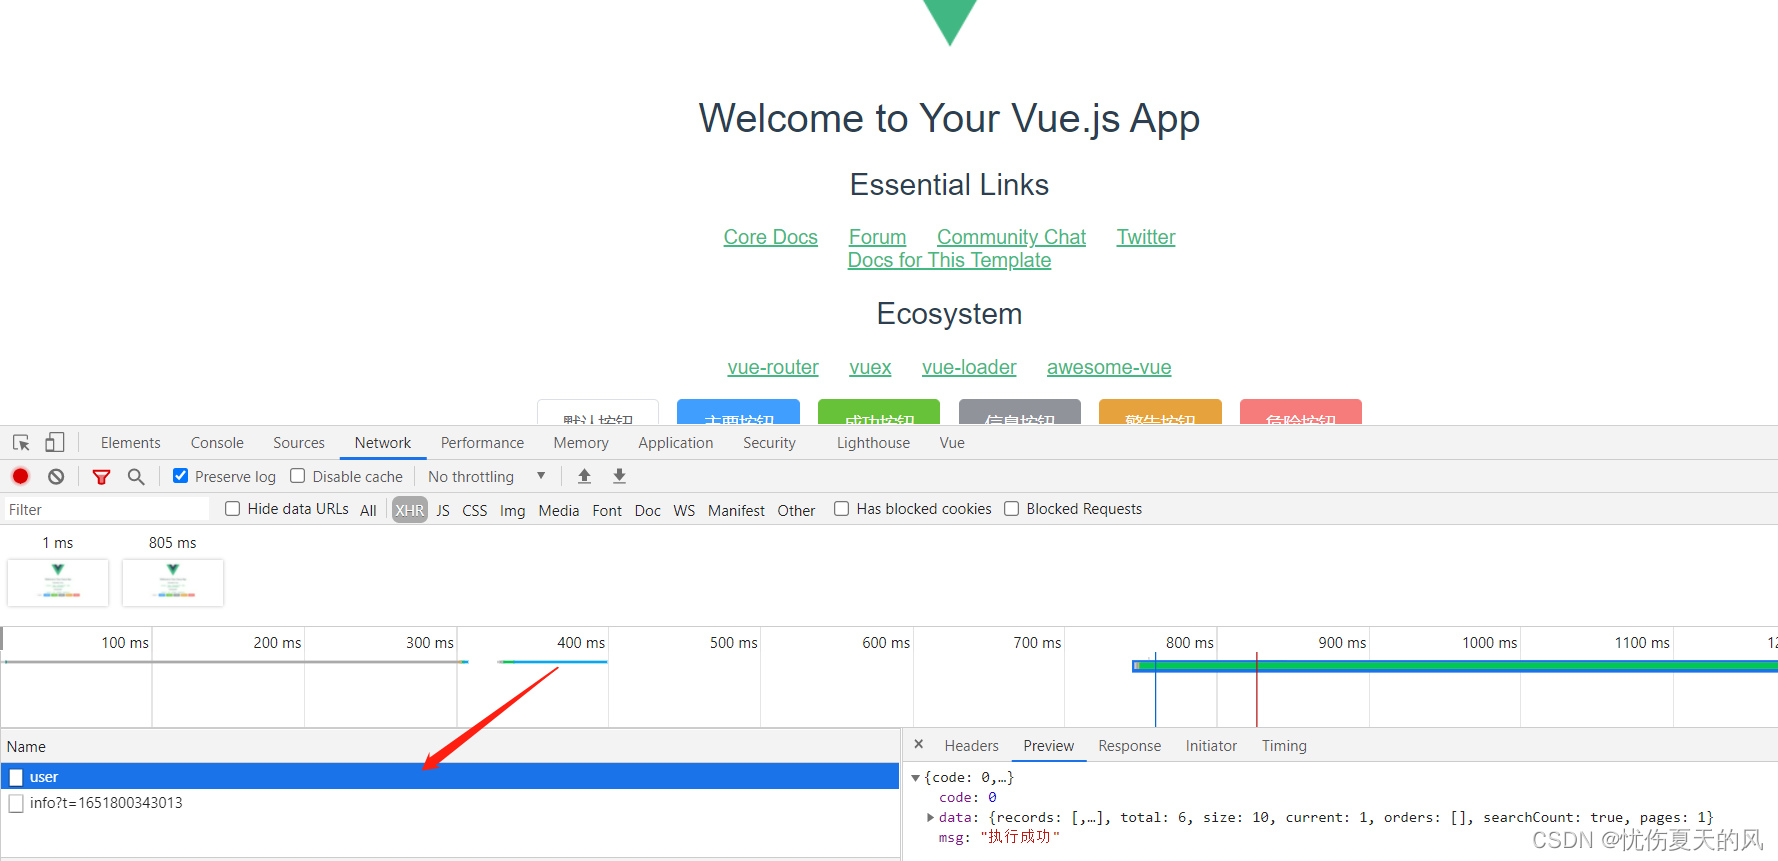
Task: Filter requests by WS
Action: click(x=684, y=510)
